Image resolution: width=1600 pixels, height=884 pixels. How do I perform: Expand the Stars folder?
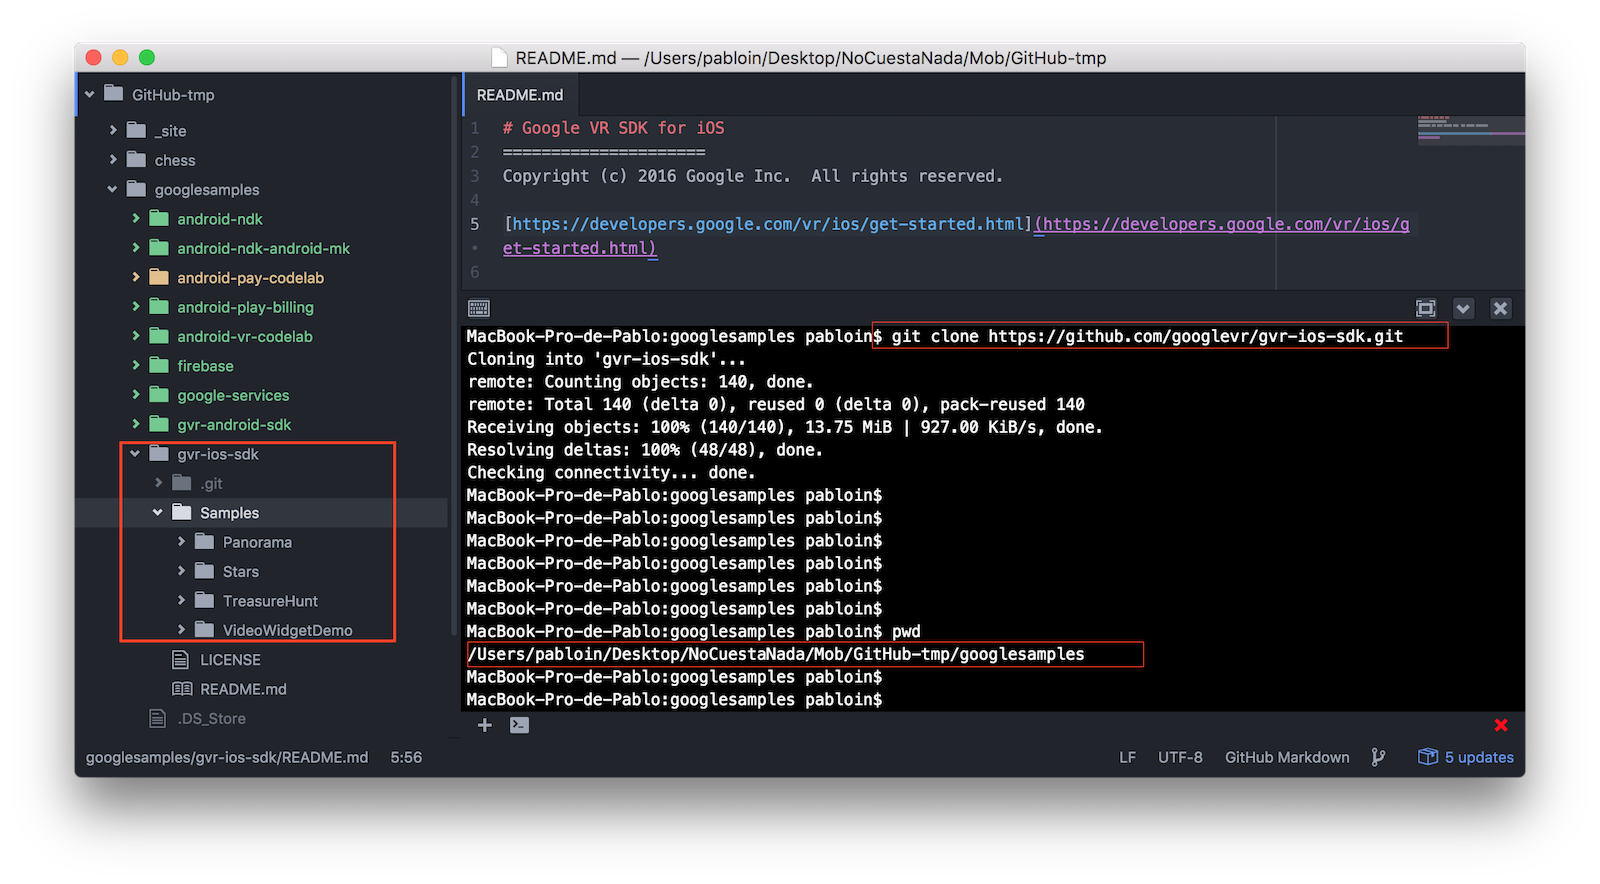point(182,571)
